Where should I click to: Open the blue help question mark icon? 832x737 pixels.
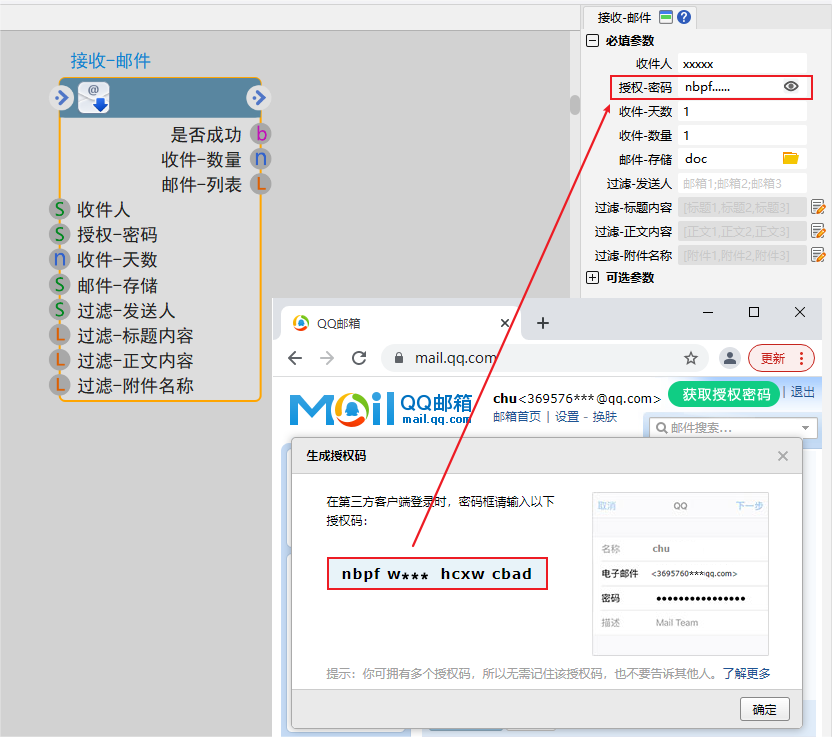[684, 17]
